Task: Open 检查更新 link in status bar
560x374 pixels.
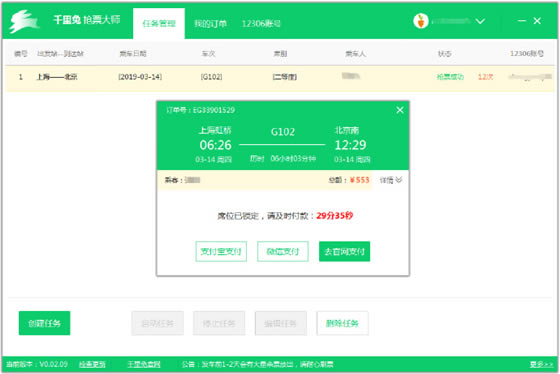Action: point(92,364)
